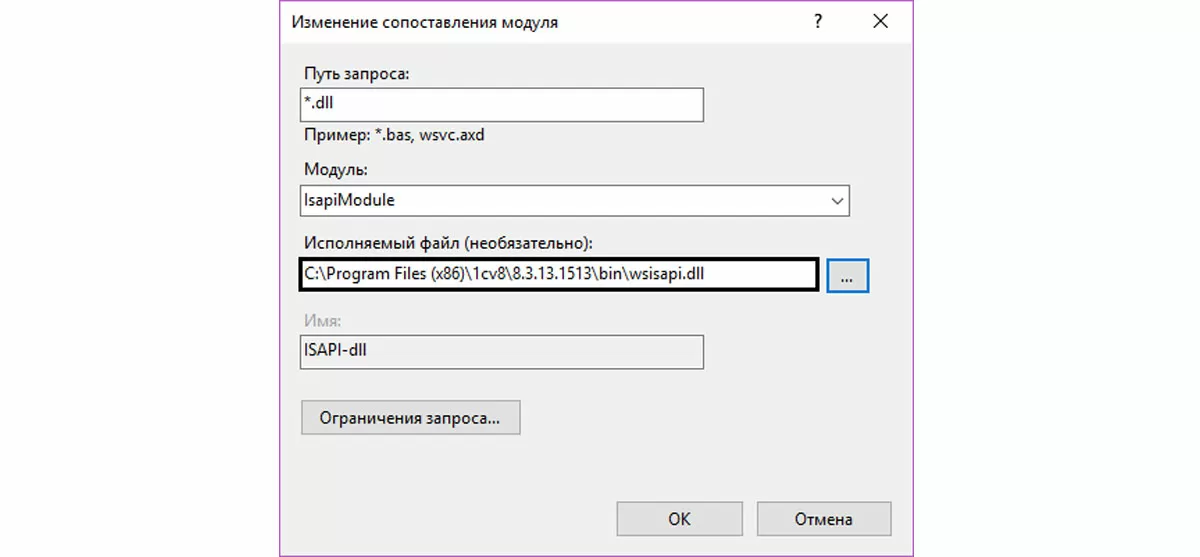
Task: Click the 'Модуль:' label
Action: (334, 170)
